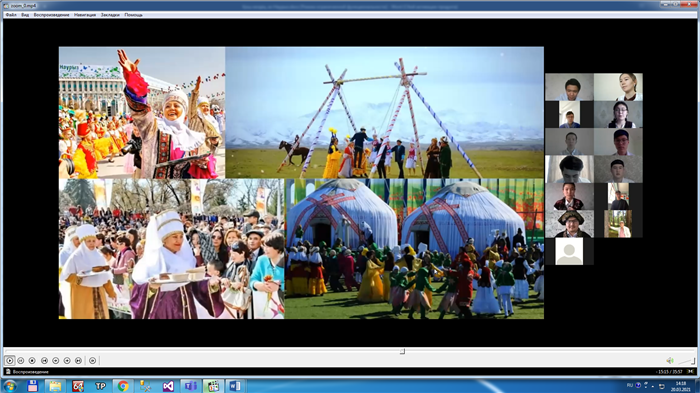Adjust the volume slider knob

[x=693, y=361]
